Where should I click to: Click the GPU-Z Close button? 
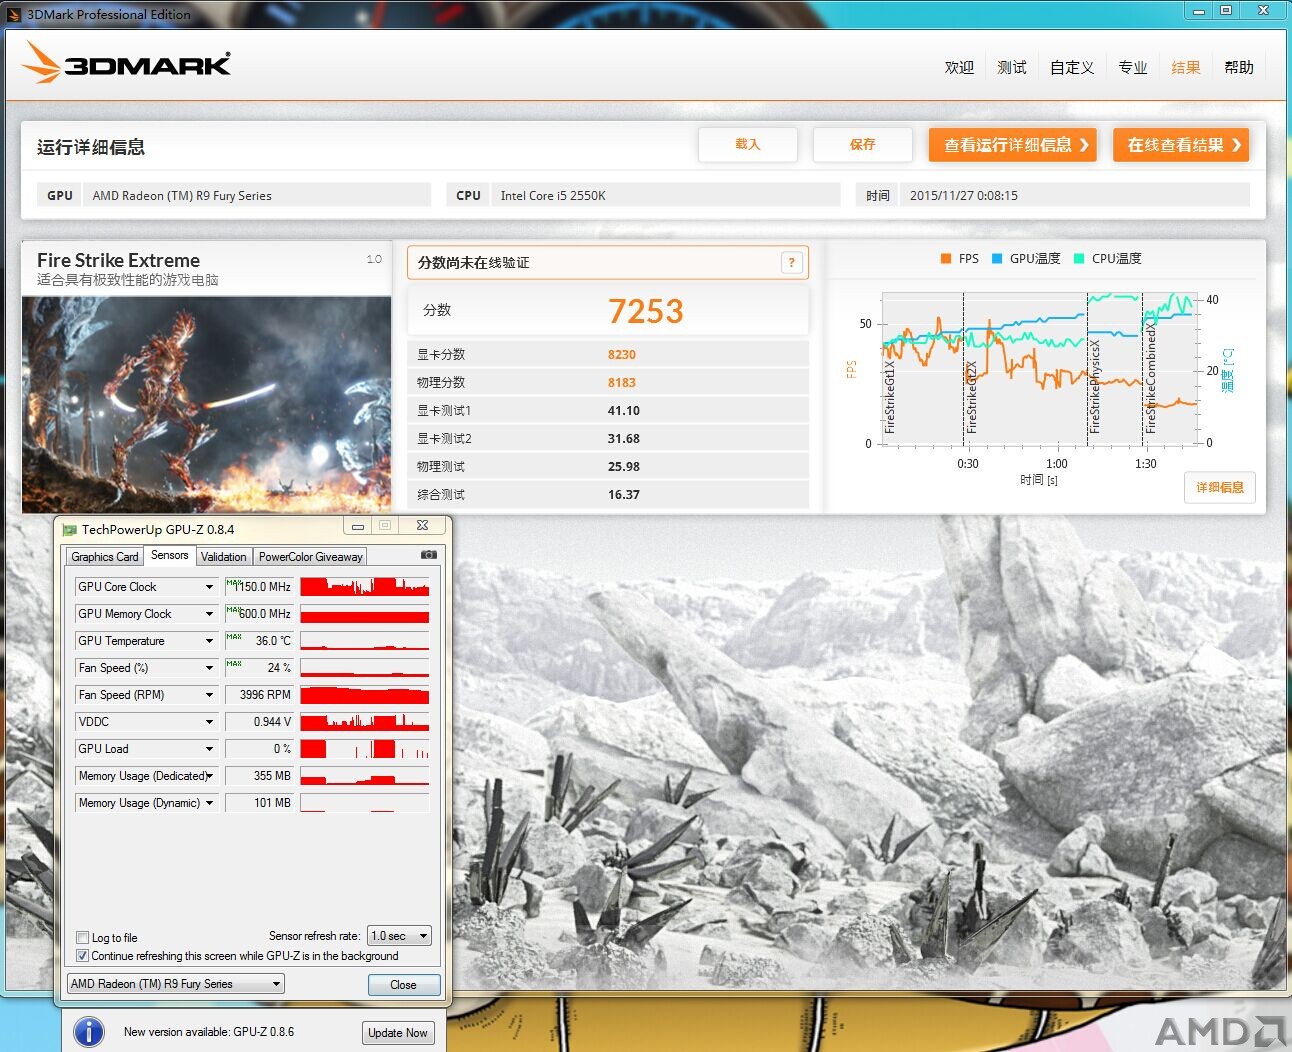404,985
